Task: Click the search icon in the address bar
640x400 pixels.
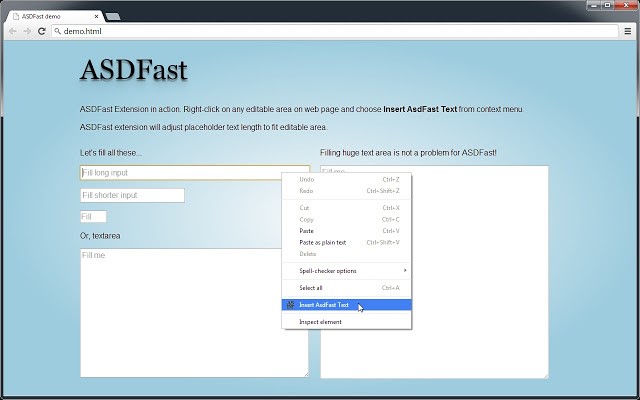Action: click(x=58, y=31)
